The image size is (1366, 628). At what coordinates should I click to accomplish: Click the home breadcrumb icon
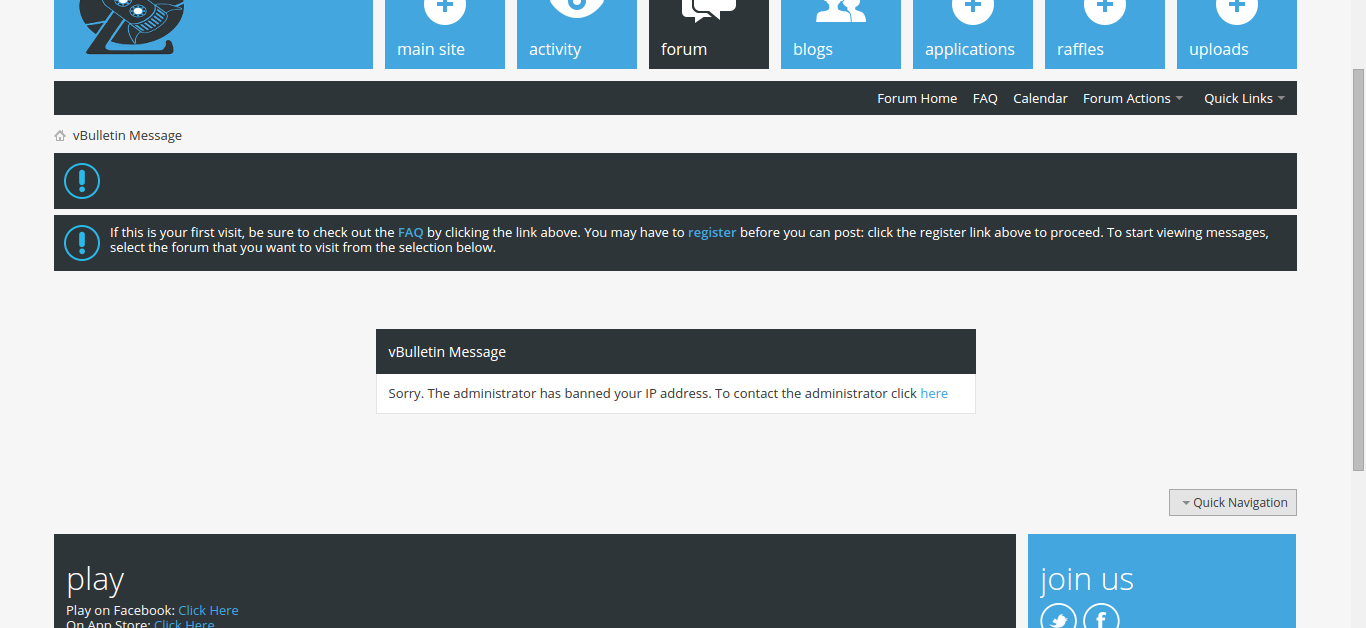[60, 136]
